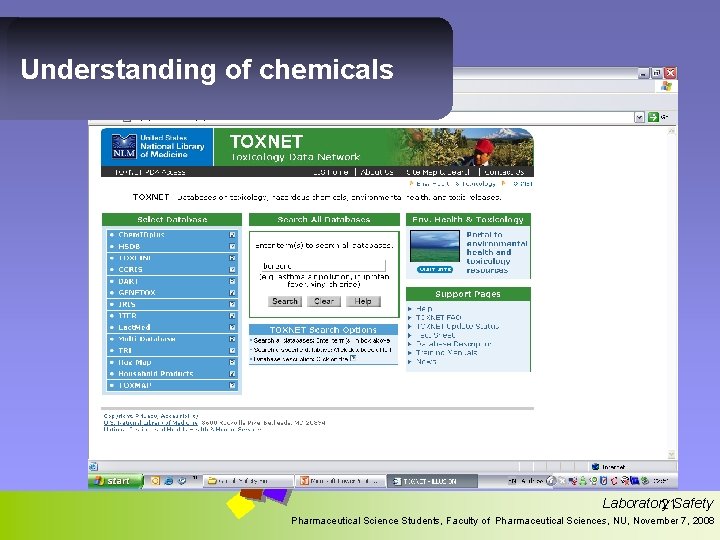Open the info icon beside TOXLINE
Image resolution: width=720 pixels, height=540 pixels.
pyautogui.click(x=232, y=258)
